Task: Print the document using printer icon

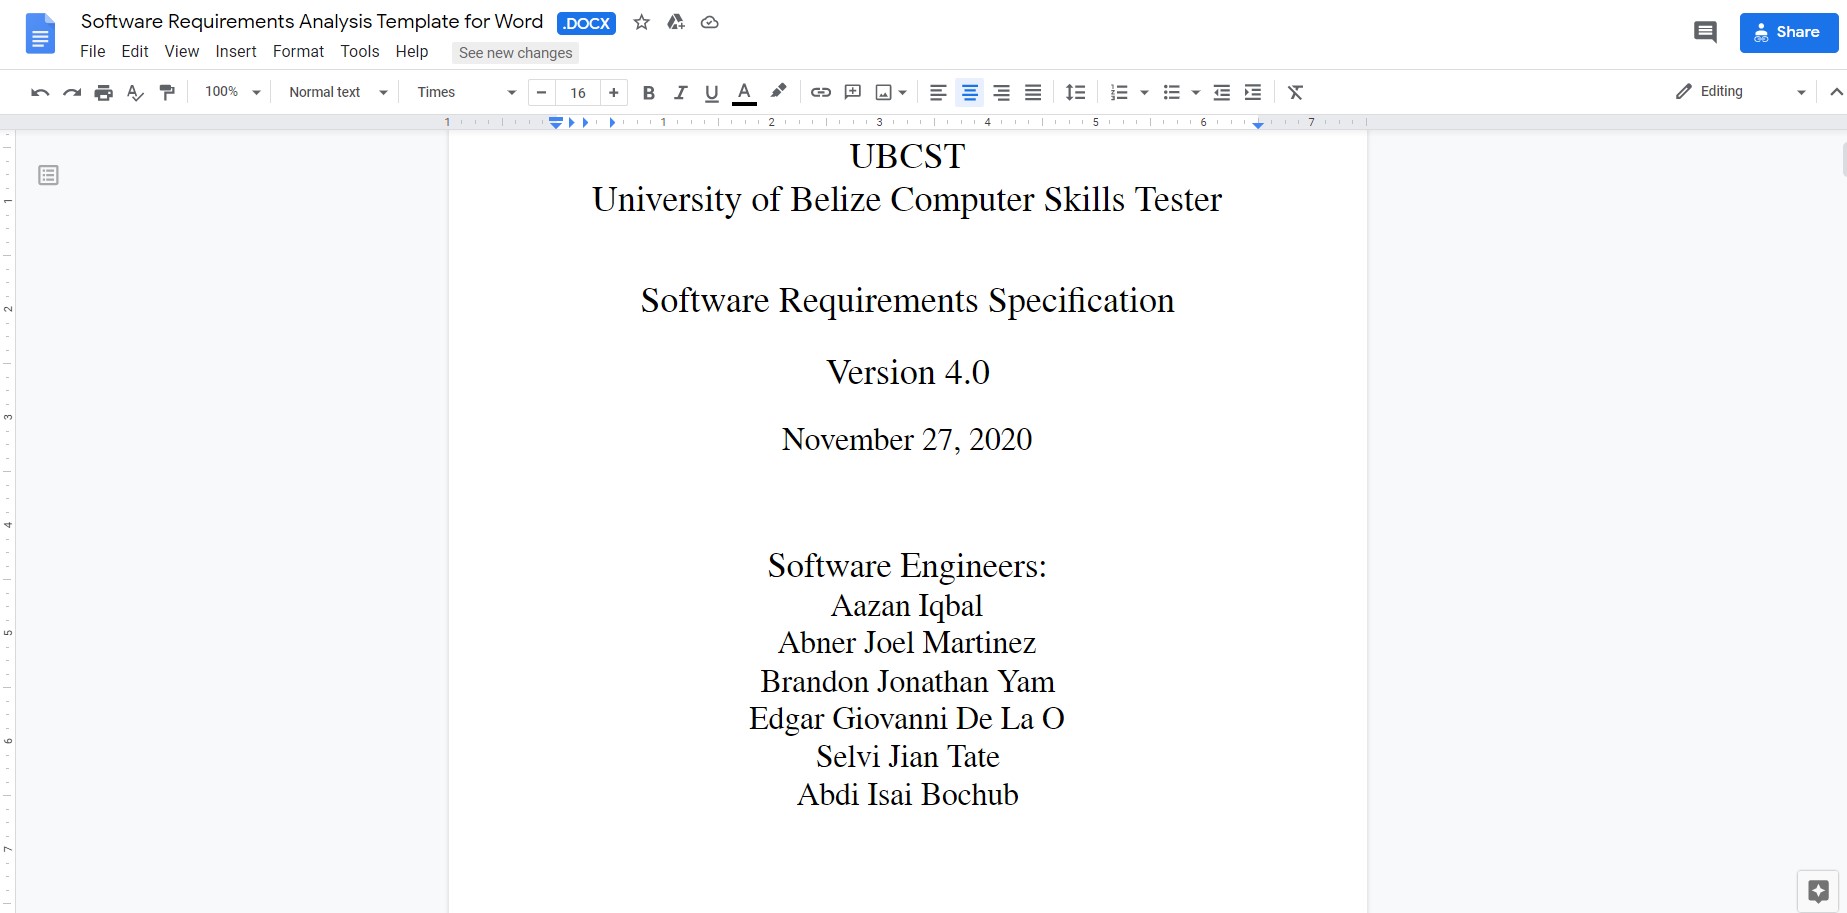Action: (x=103, y=92)
